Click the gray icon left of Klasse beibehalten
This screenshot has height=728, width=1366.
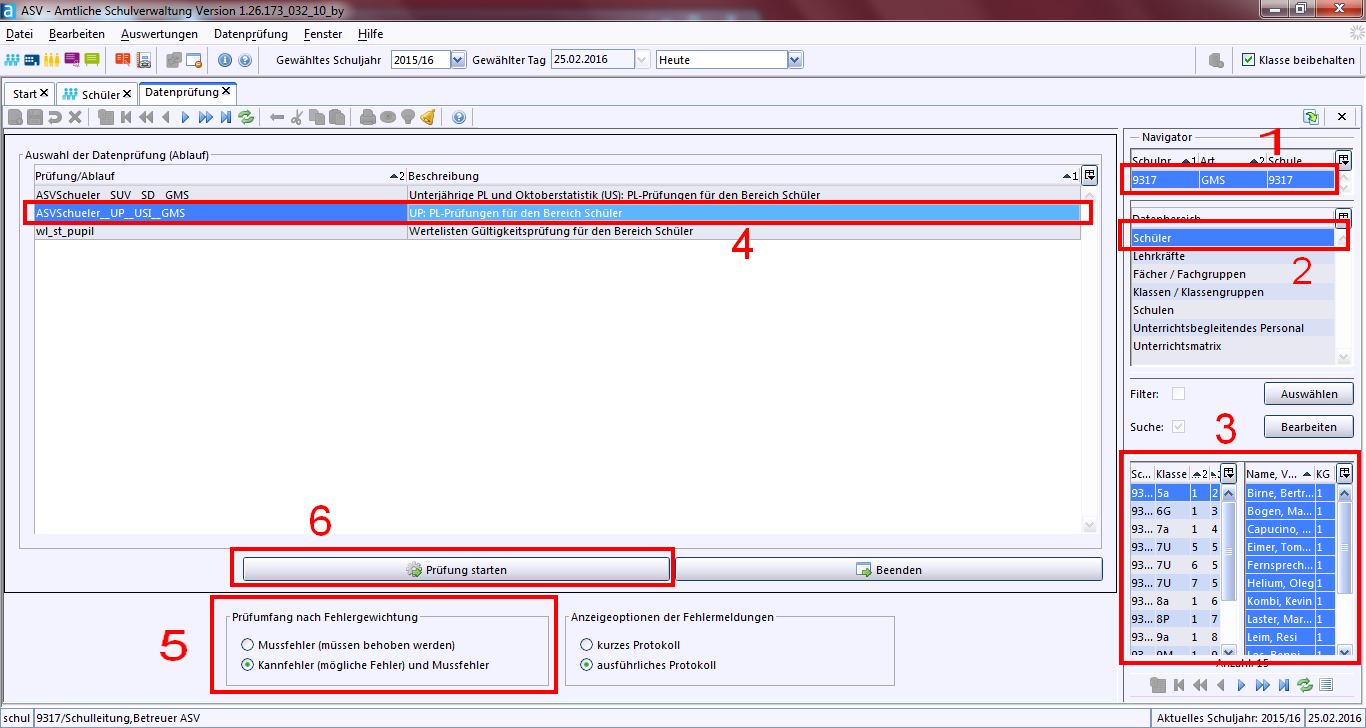[1216, 60]
